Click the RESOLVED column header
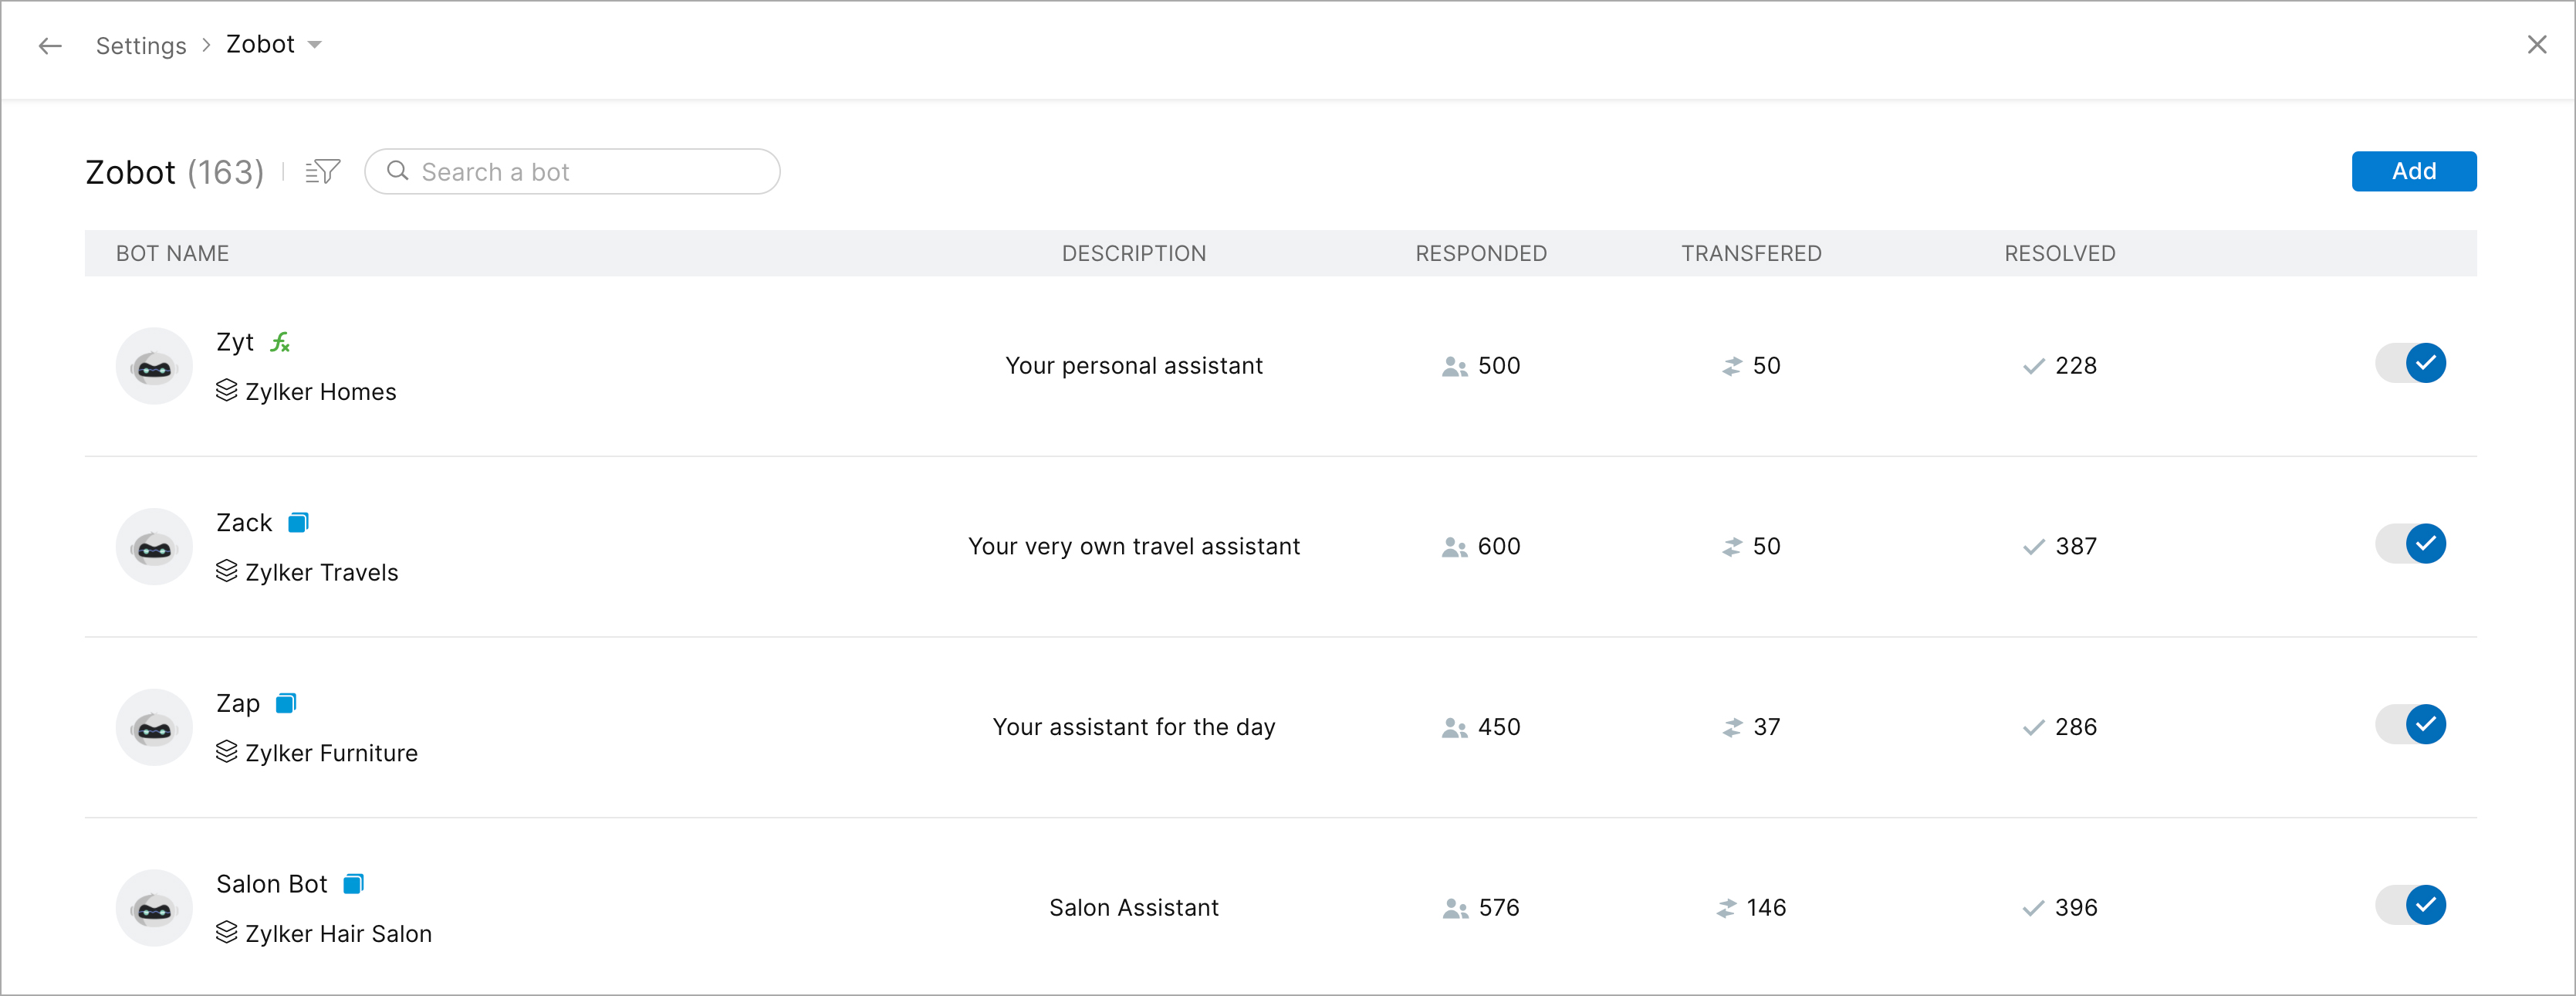 pyautogui.click(x=2059, y=254)
